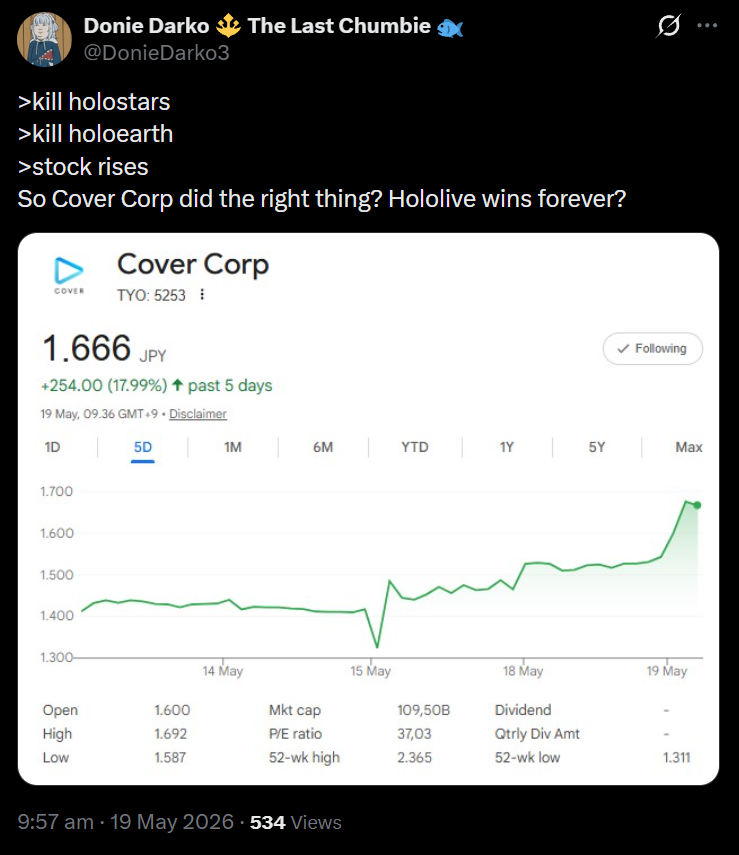The width and height of the screenshot is (739, 855).
Task: Select the YTD chart range
Action: click(x=414, y=447)
